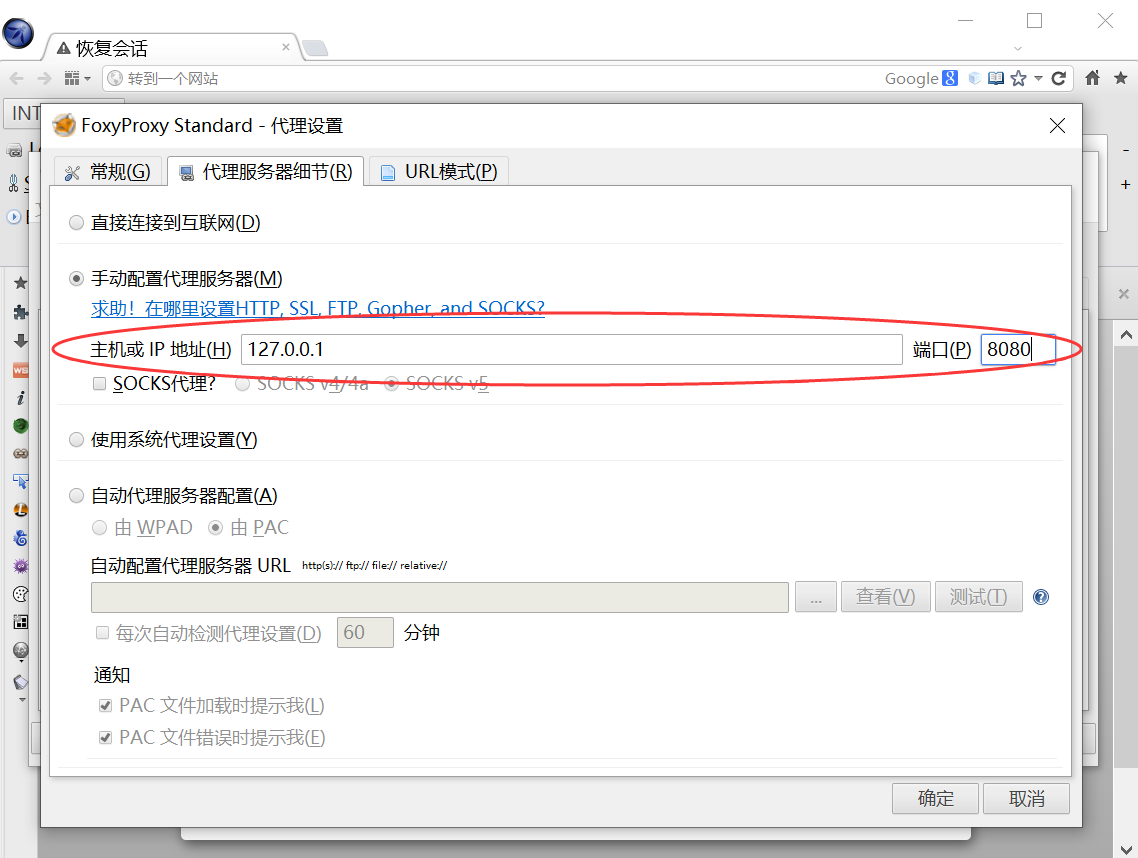Image resolution: width=1138 pixels, height=858 pixels.
Task: Toggle PAC 文件加载时提示我(L) checkbox
Action: 105,706
